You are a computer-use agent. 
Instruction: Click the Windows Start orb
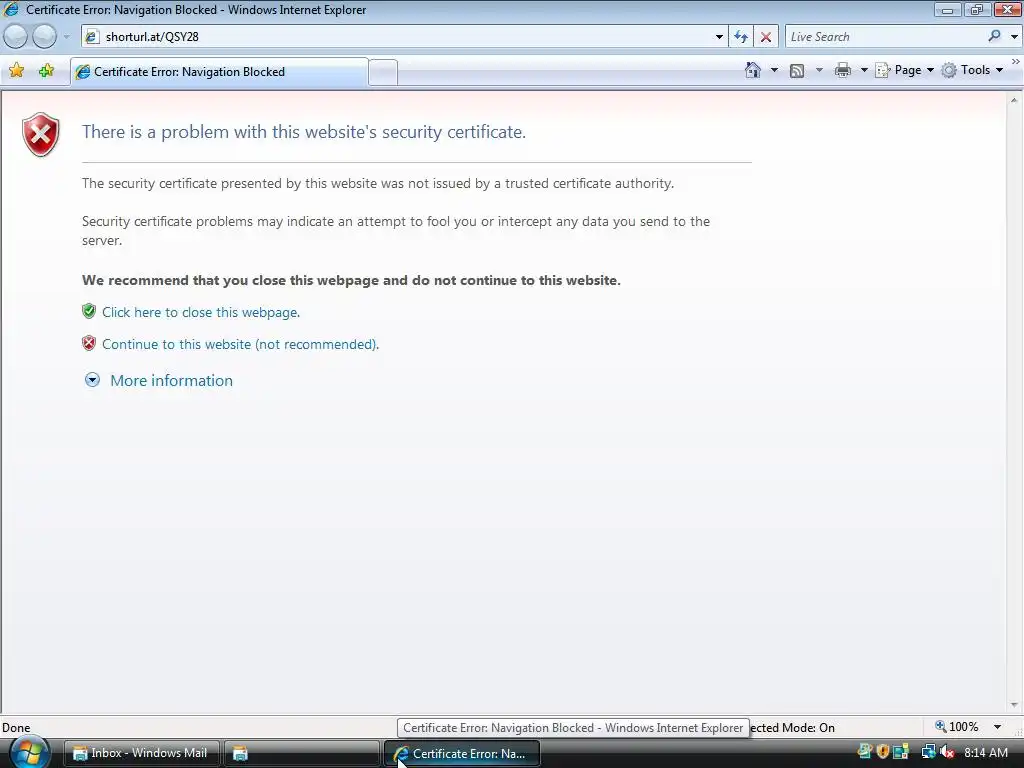point(28,752)
